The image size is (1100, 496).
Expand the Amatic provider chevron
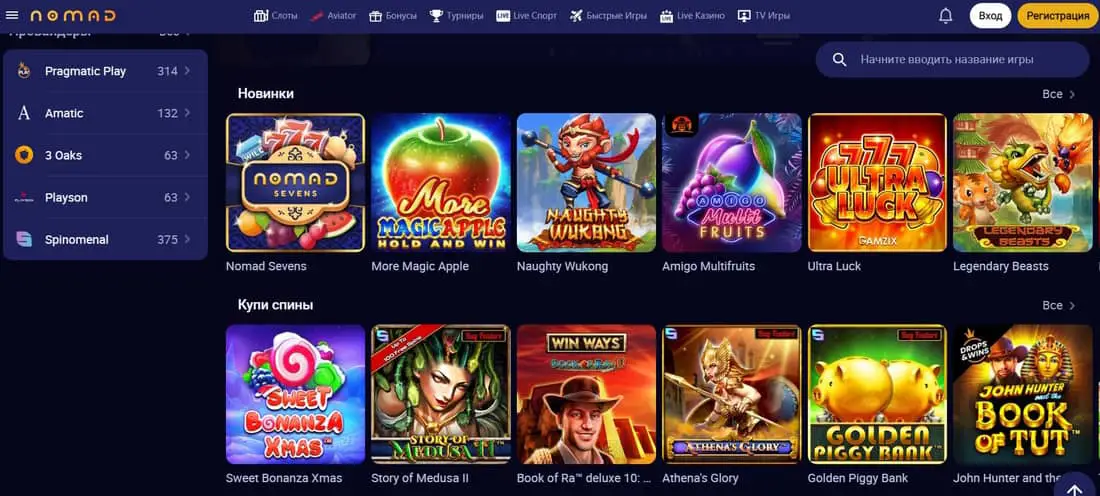click(187, 113)
